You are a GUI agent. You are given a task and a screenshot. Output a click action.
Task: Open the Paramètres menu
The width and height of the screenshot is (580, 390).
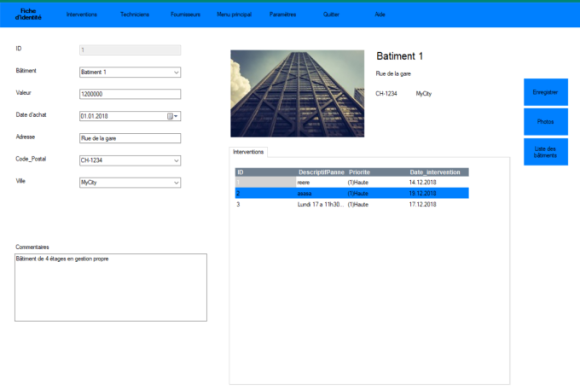[283, 14]
